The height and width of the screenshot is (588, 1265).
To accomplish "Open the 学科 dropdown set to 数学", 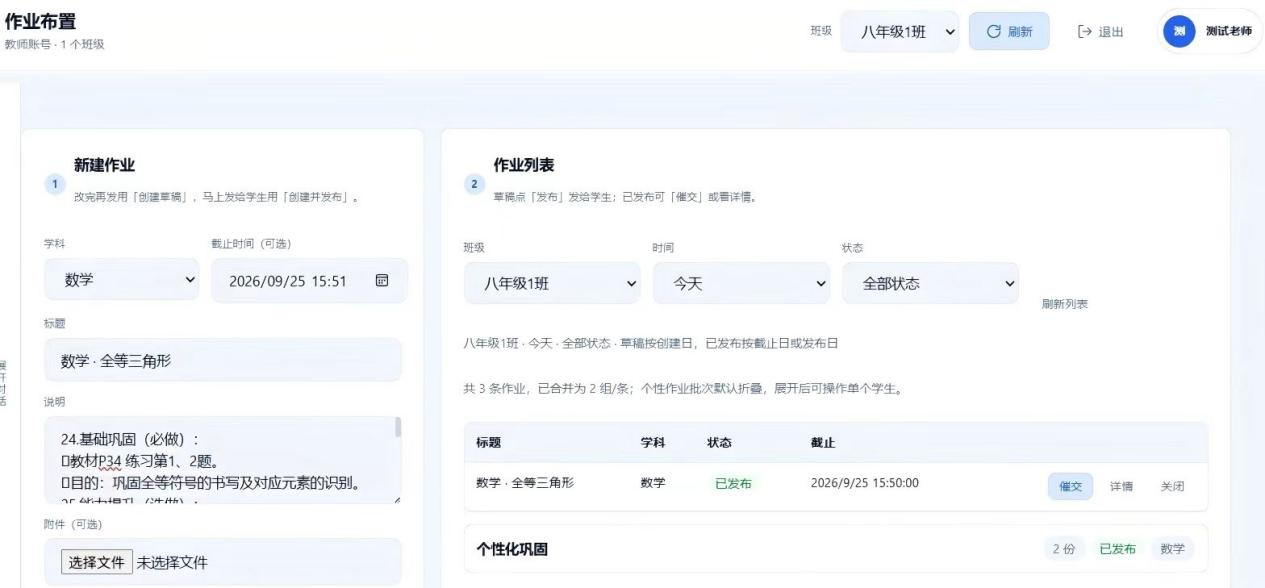I will pyautogui.click(x=122, y=281).
